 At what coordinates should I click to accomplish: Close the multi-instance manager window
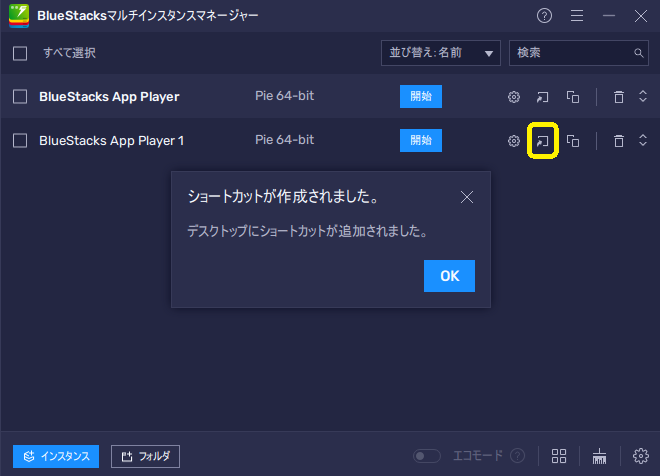[641, 16]
